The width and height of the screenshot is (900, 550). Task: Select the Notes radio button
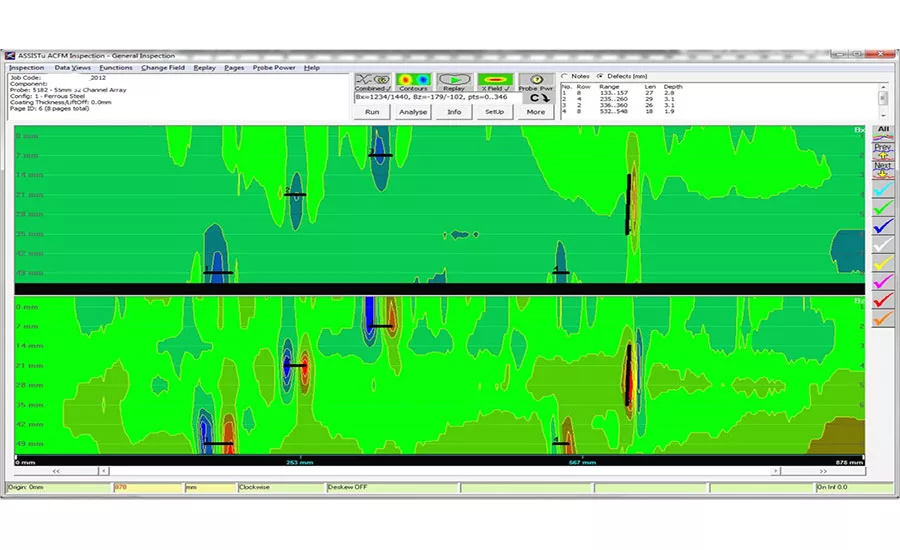(x=564, y=76)
